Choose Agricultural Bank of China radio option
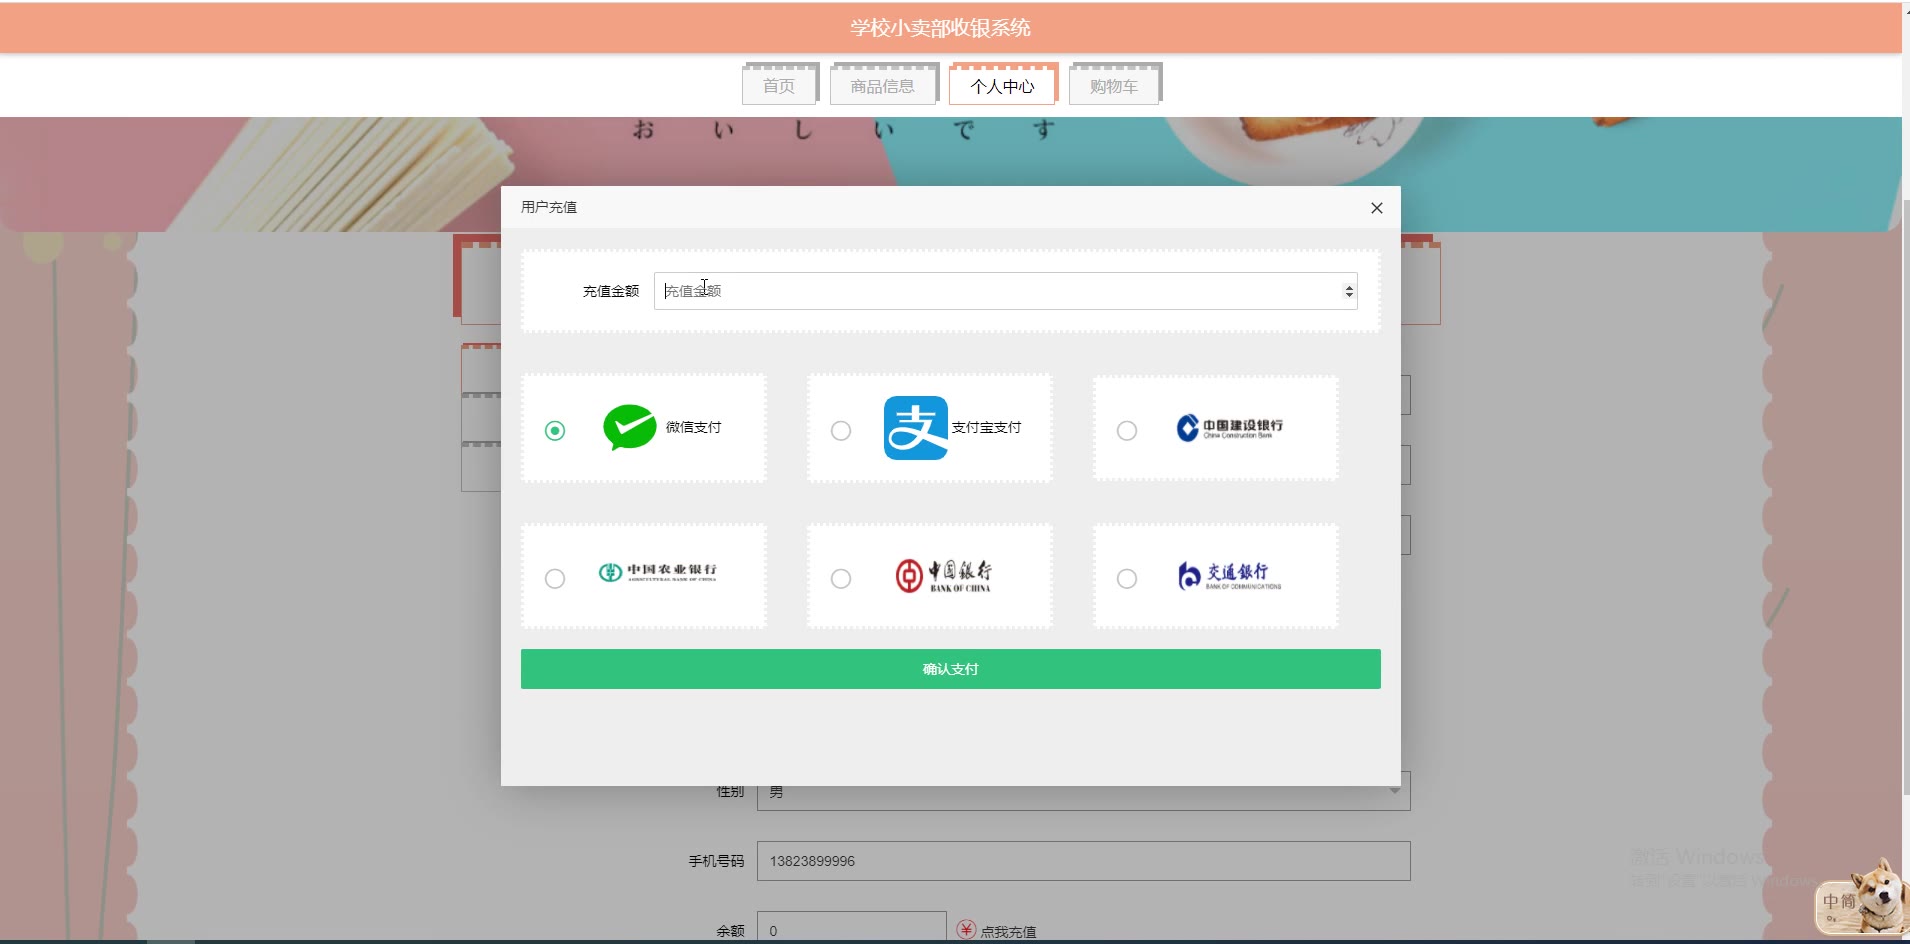The height and width of the screenshot is (944, 1910). 555,578
